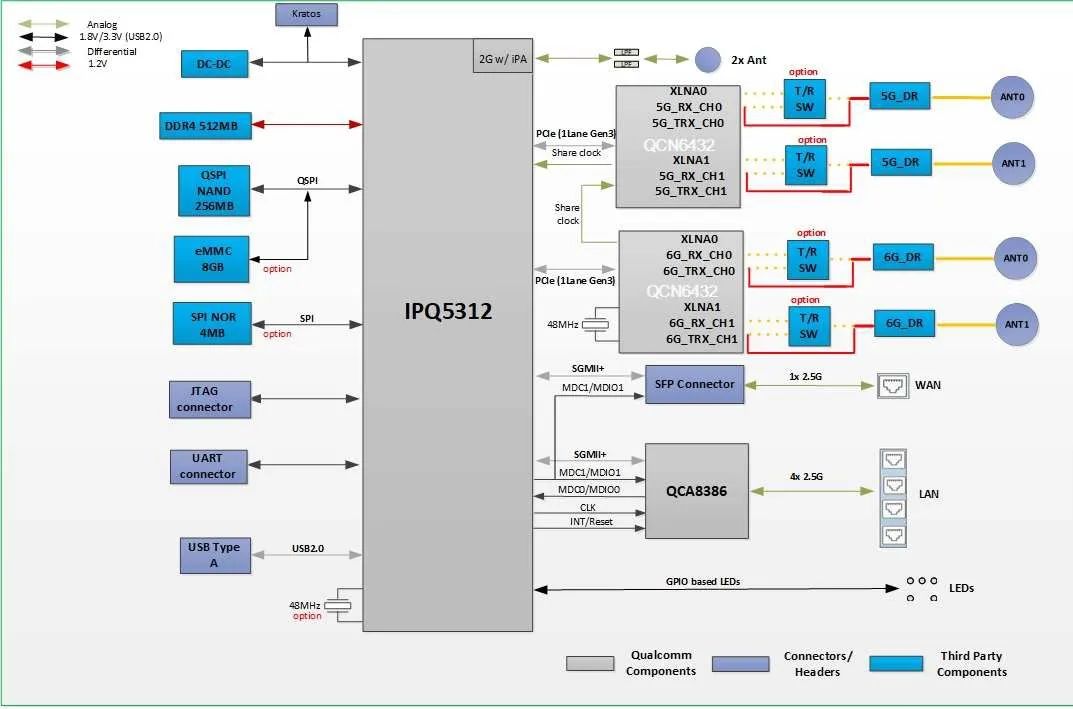Click the INT/Reset signal label
This screenshot has height=709, width=1073.
pyautogui.click(x=591, y=522)
